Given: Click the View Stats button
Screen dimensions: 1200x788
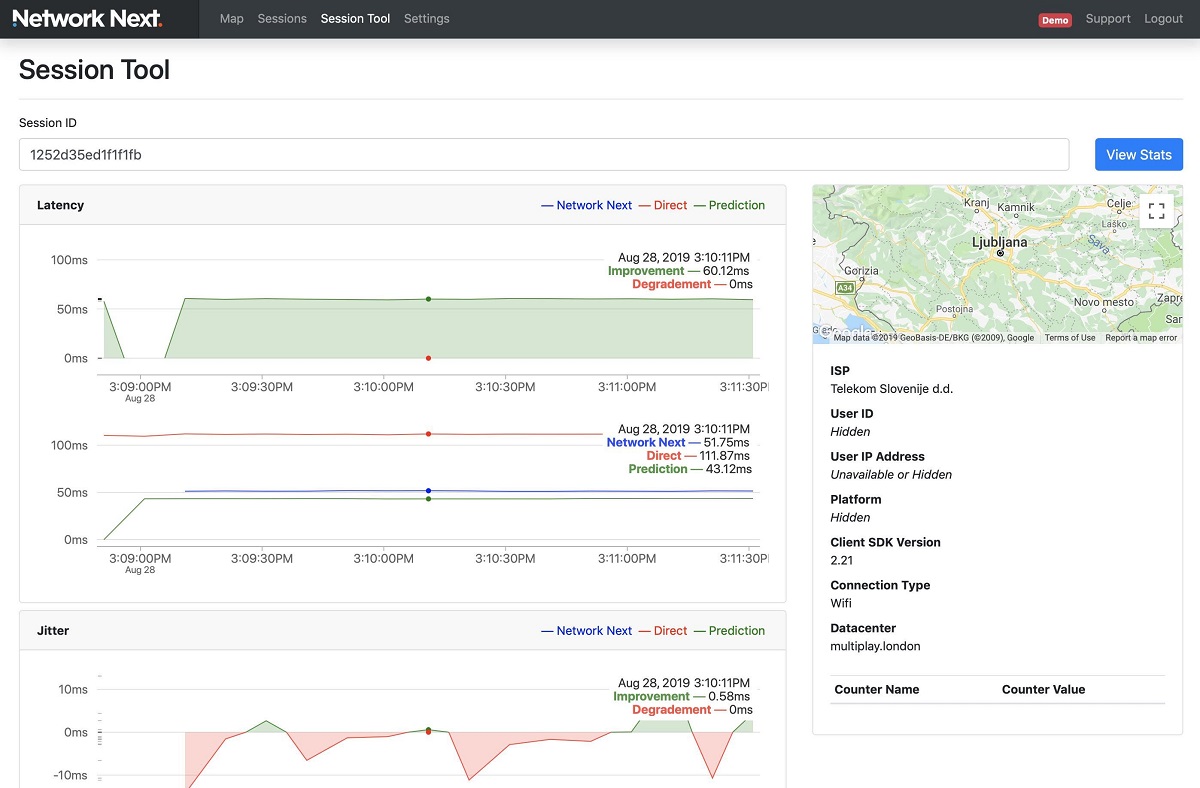Looking at the screenshot, I should (1139, 155).
